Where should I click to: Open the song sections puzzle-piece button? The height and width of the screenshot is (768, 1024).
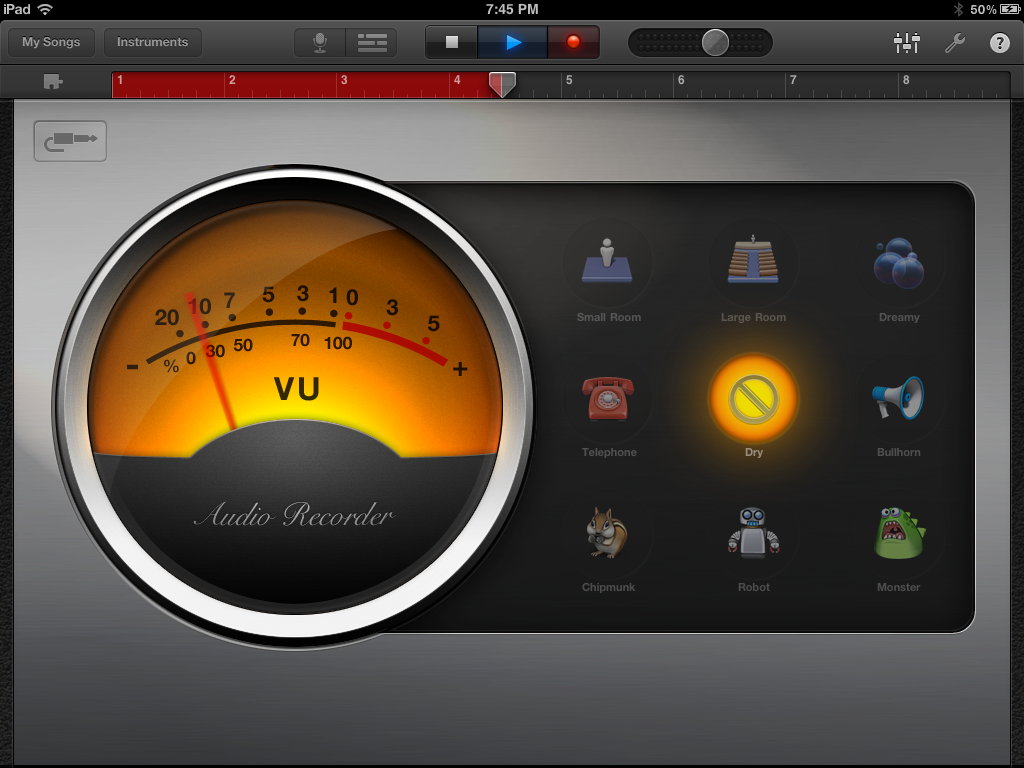(x=53, y=83)
